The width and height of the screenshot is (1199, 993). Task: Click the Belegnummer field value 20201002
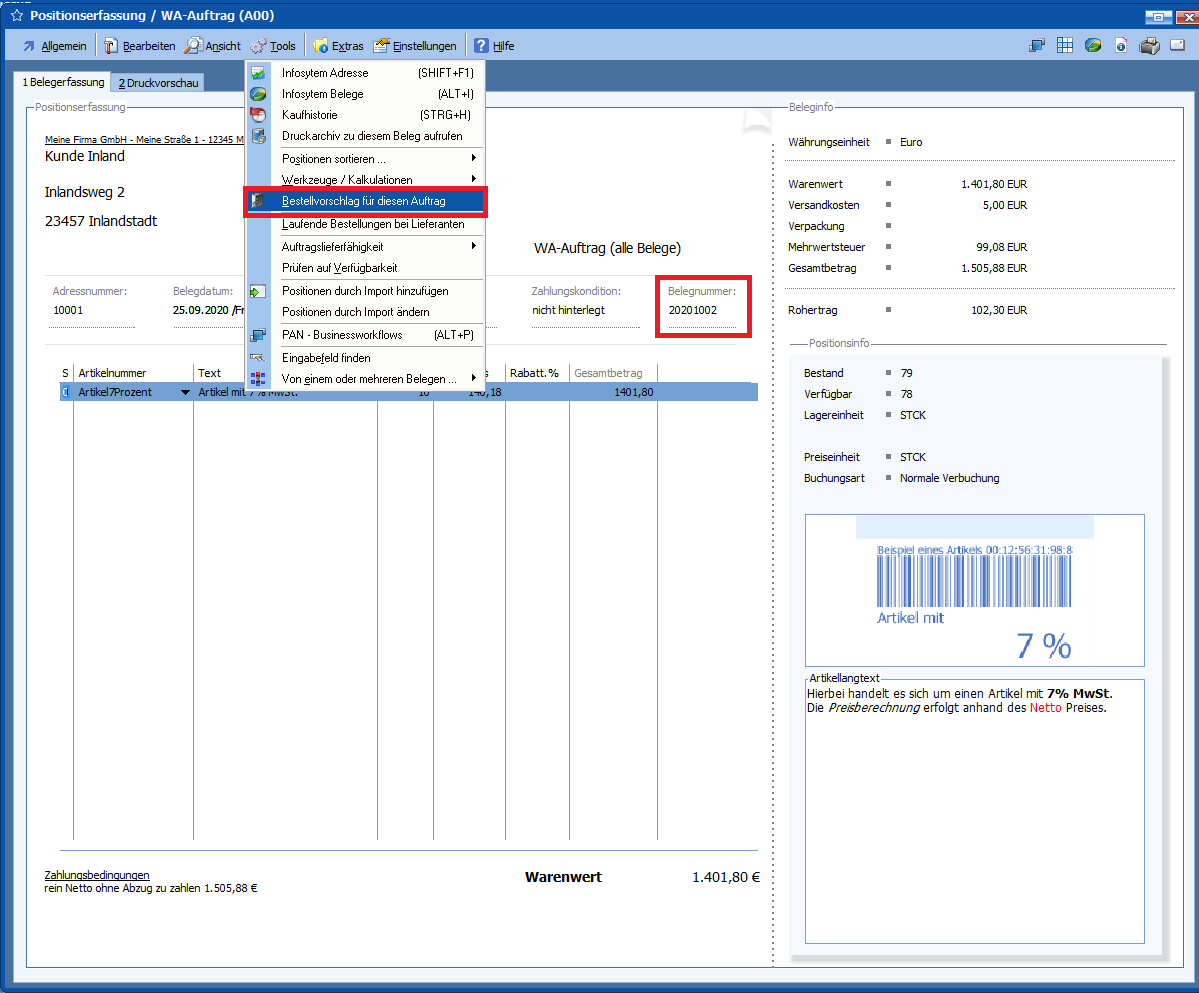tap(692, 311)
